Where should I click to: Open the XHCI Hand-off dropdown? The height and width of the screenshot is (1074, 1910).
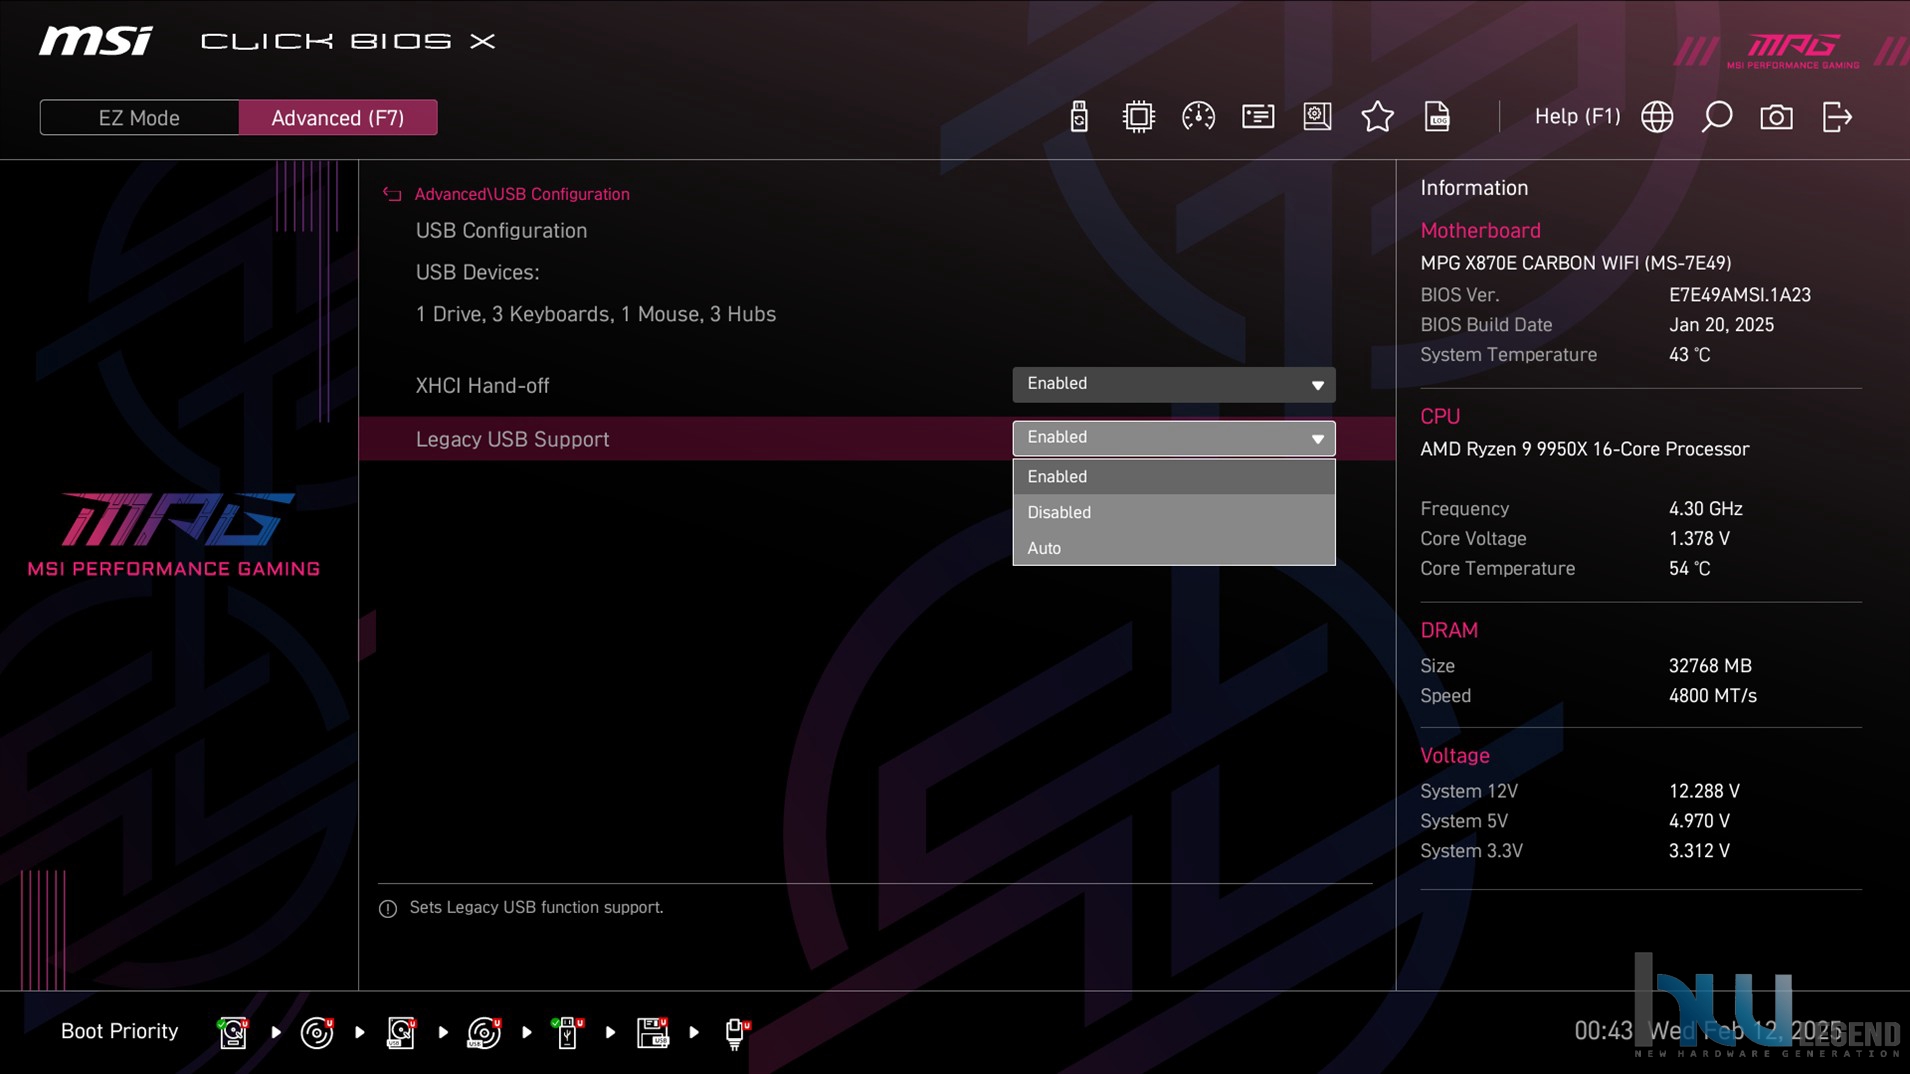click(1173, 384)
